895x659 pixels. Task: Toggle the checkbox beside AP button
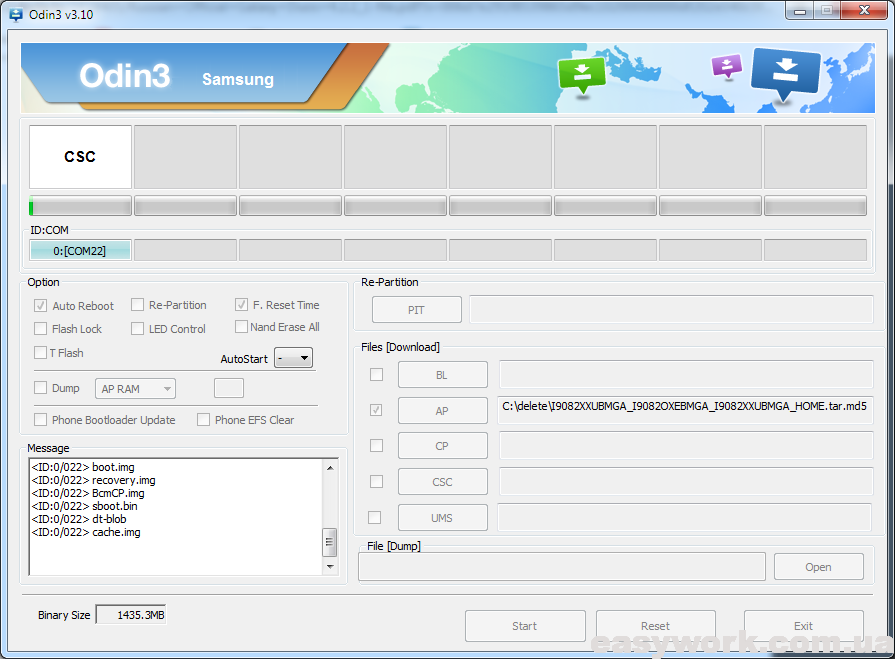pos(376,410)
